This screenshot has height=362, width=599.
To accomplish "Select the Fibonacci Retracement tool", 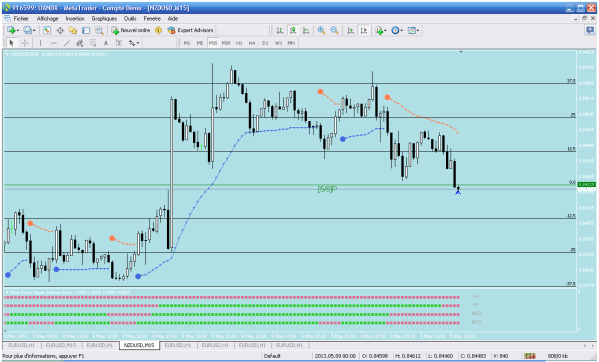I will [x=93, y=43].
